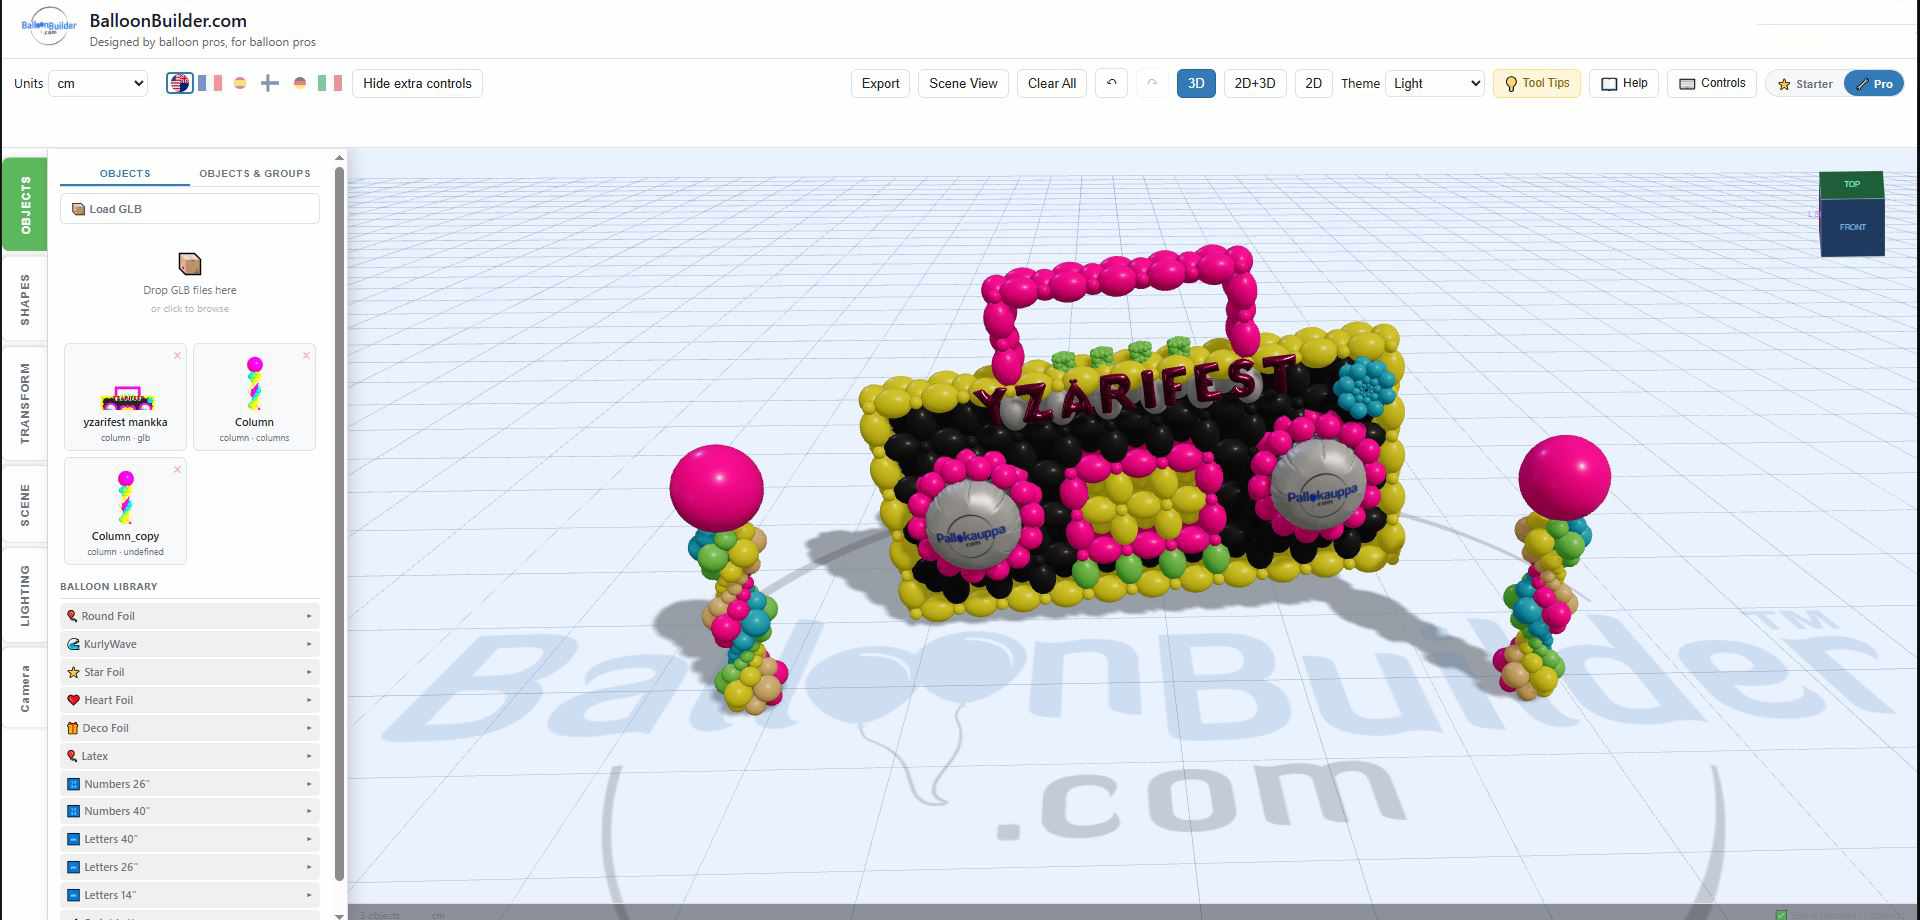The width and height of the screenshot is (1920, 920).
Task: Toggle the Controls overlay
Action: coord(1711,83)
